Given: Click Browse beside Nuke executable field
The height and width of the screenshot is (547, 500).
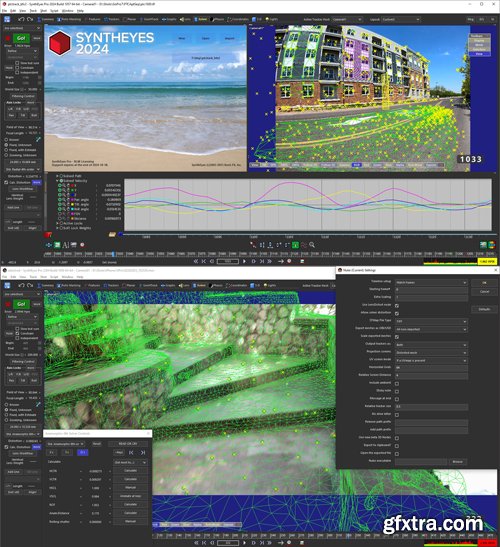Looking at the screenshot, I should tap(457, 462).
